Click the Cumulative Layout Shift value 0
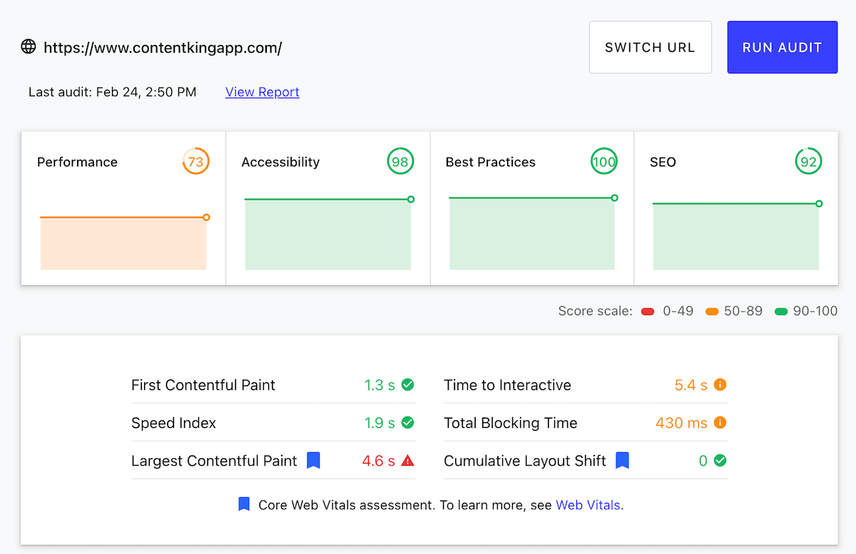This screenshot has width=856, height=554. coord(703,461)
